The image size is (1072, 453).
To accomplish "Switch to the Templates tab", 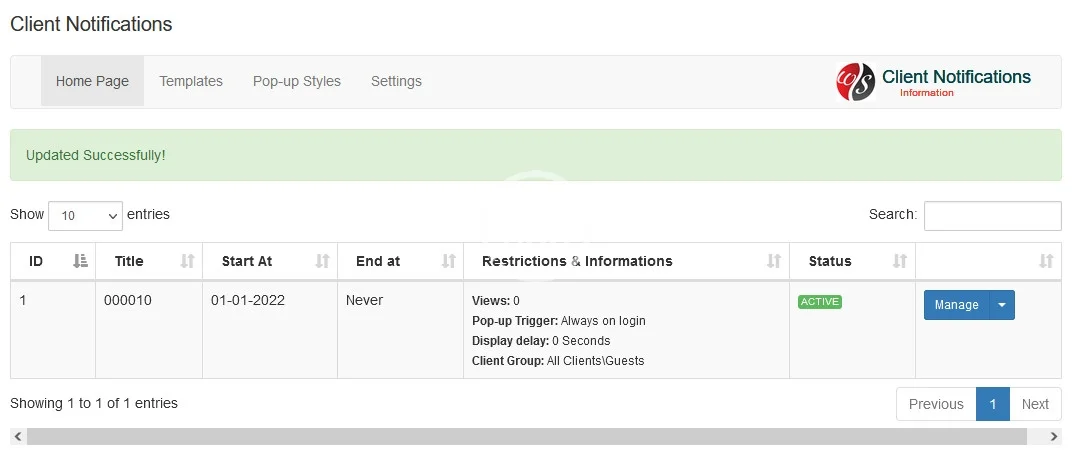I will pos(191,81).
